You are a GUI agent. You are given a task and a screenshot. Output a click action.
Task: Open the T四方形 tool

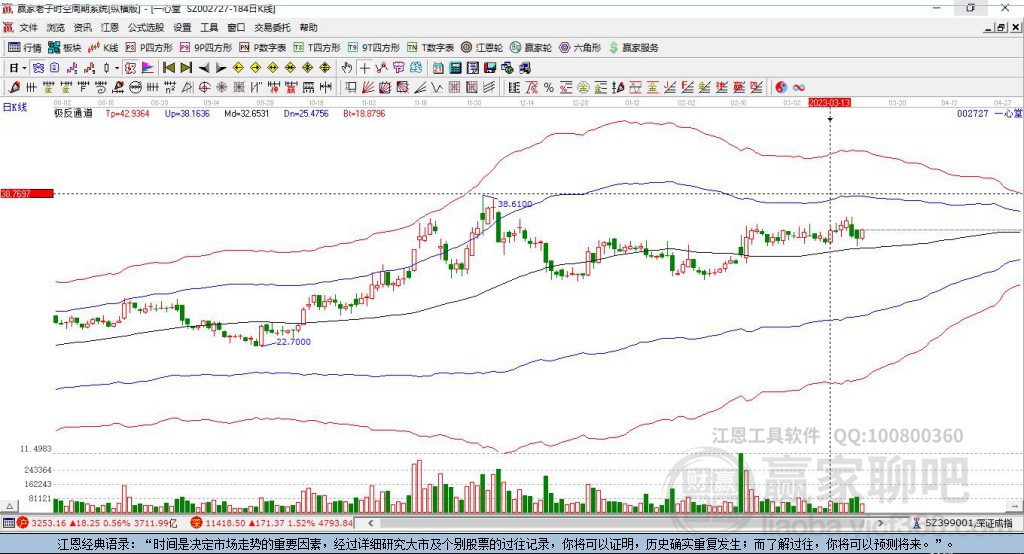(x=317, y=48)
